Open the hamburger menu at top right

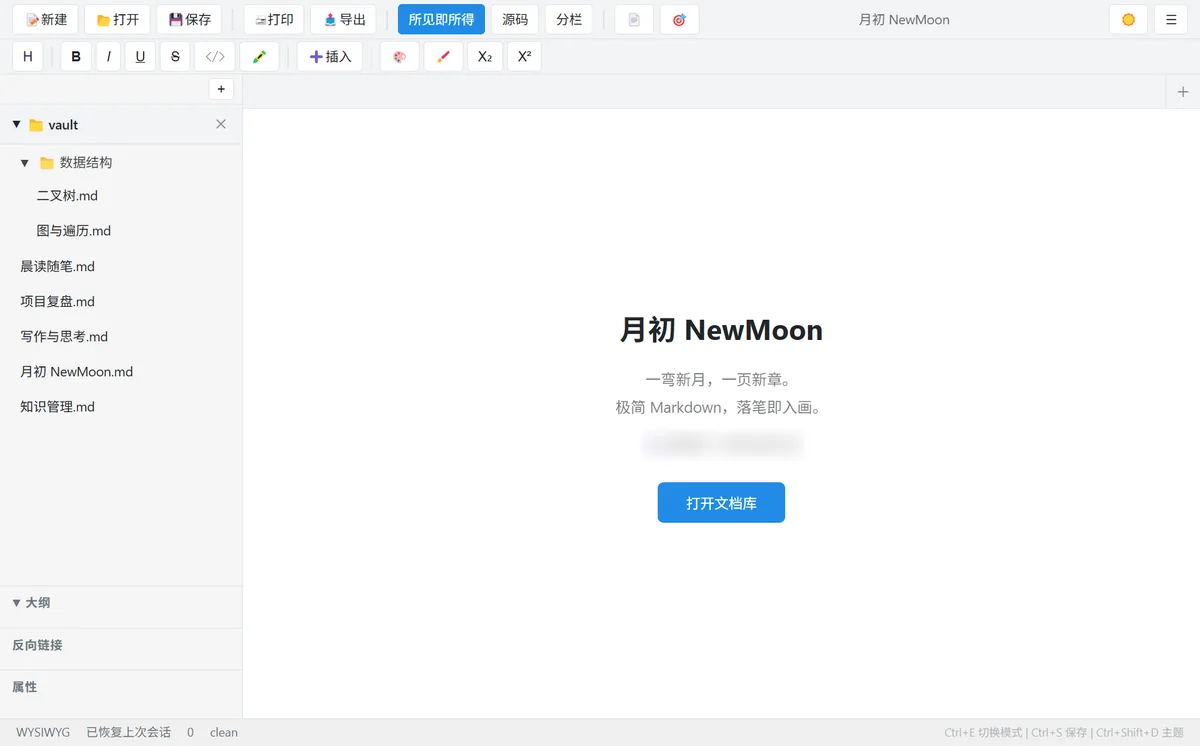pyautogui.click(x=1171, y=19)
